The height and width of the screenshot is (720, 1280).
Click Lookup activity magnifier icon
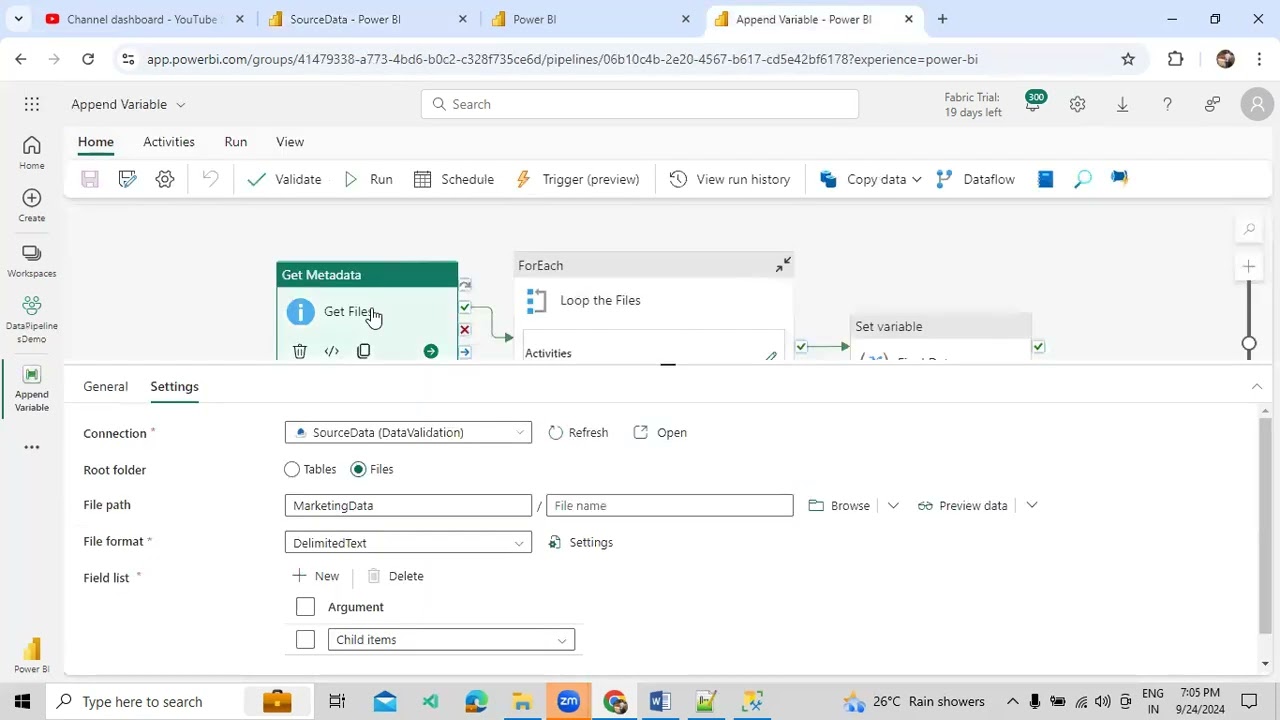click(1083, 179)
